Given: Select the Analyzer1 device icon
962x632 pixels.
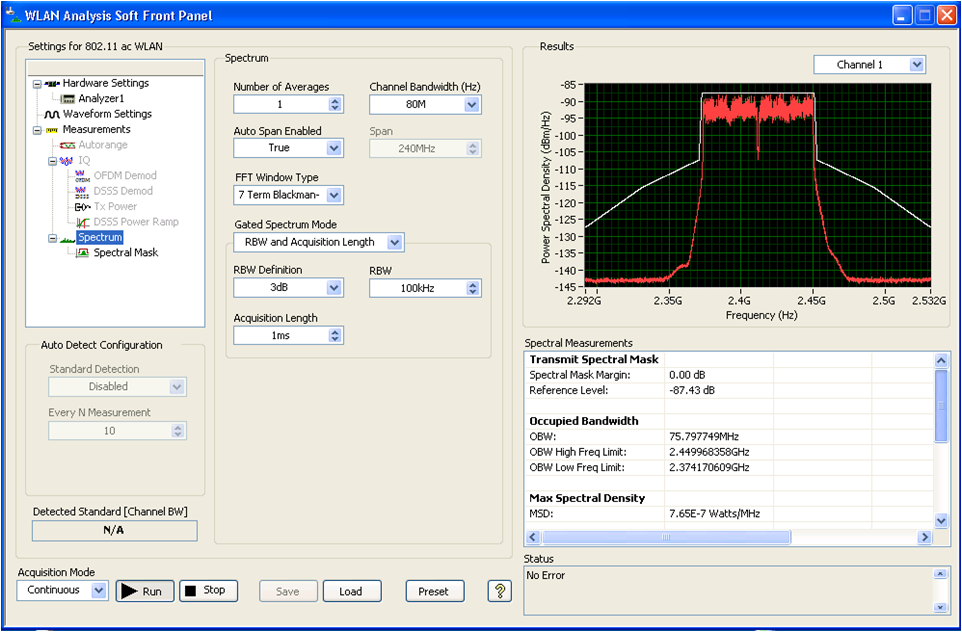Looking at the screenshot, I should tap(67, 99).
